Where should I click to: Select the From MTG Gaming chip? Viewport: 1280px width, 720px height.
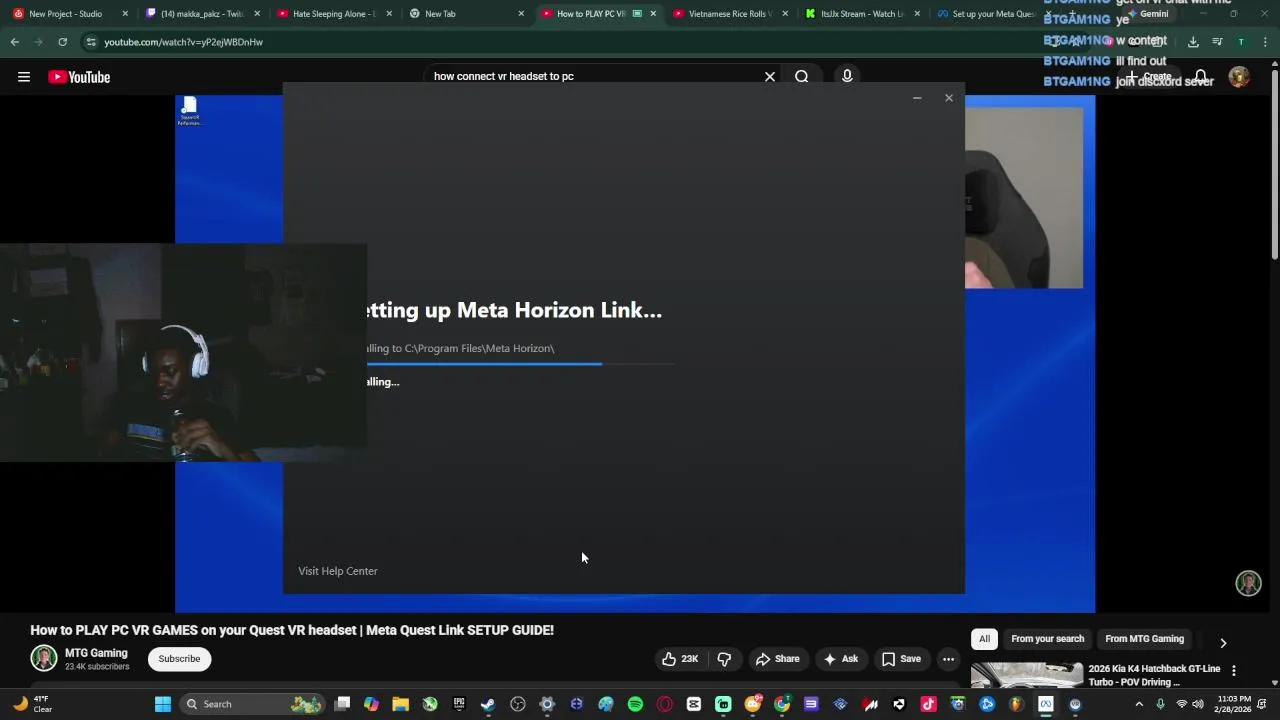(1144, 639)
